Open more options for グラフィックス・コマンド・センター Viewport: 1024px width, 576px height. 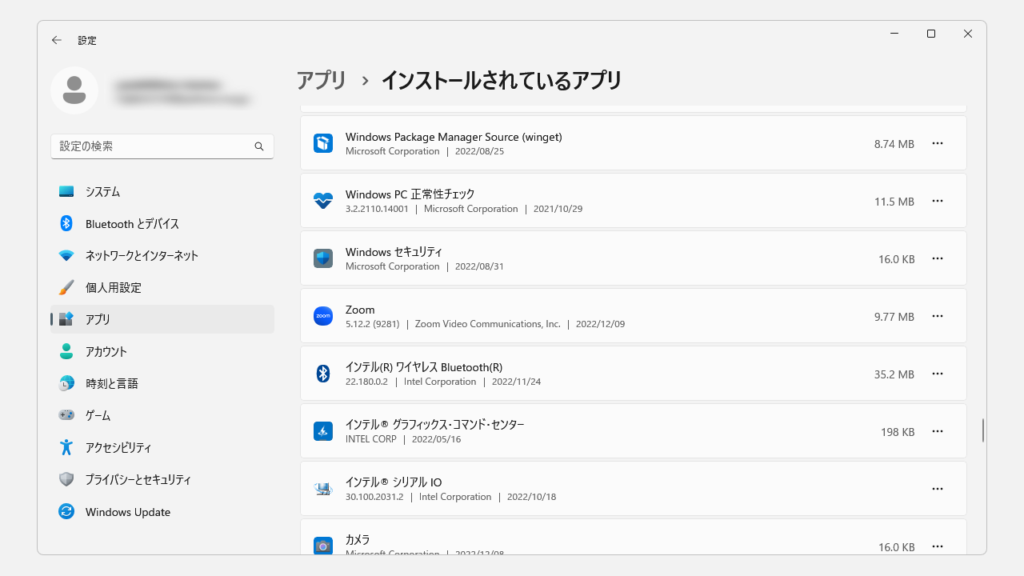click(x=937, y=431)
